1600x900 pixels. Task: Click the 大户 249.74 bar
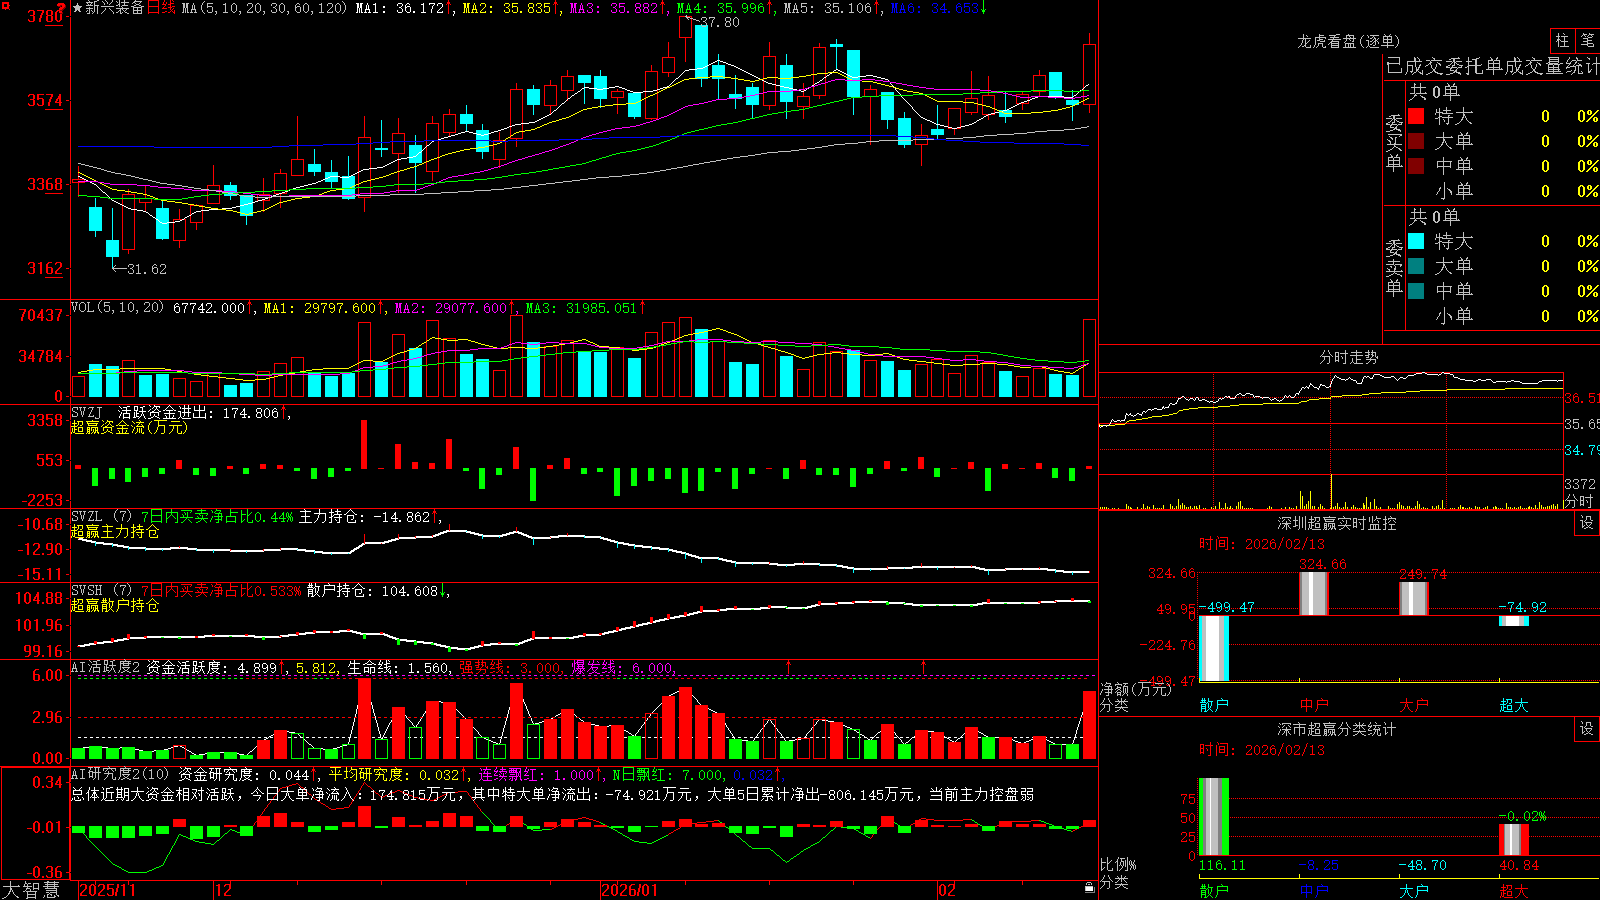pos(1414,599)
